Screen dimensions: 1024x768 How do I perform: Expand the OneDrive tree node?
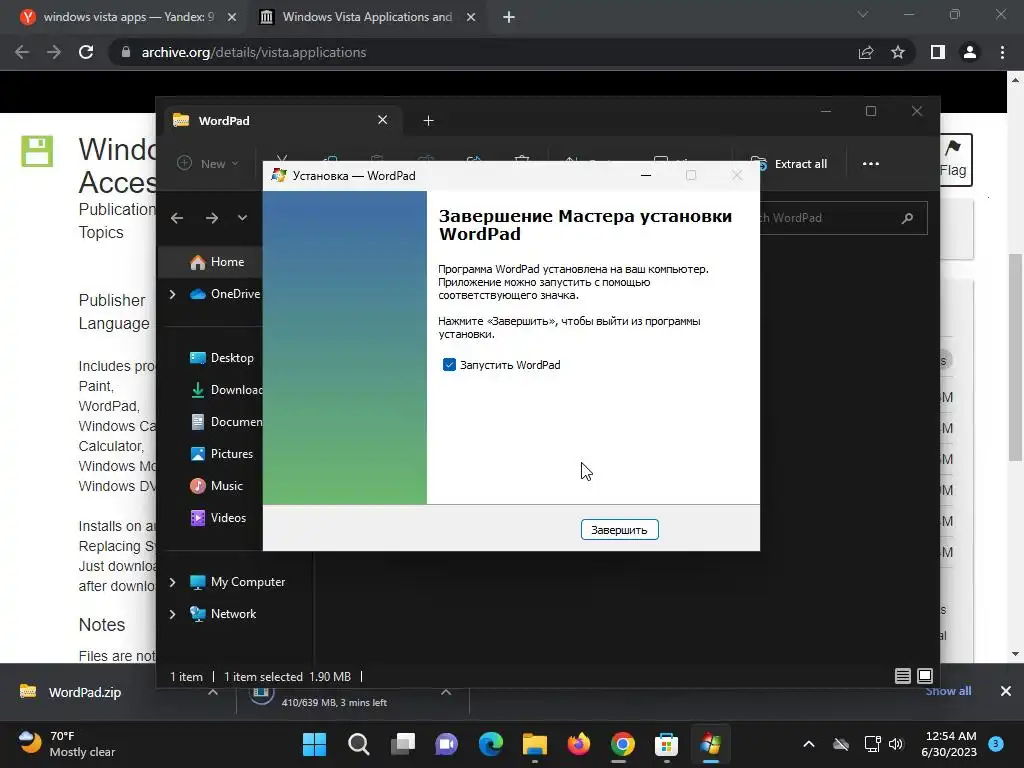(x=172, y=295)
